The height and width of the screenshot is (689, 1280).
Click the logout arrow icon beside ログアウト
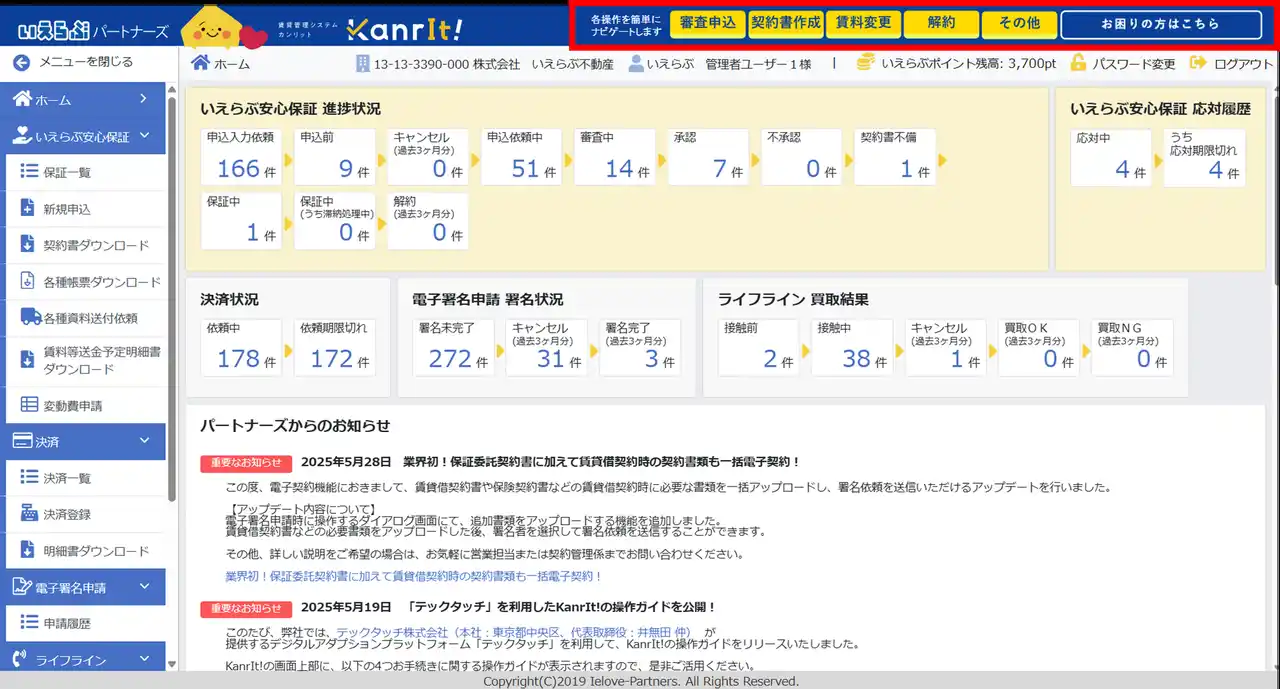pyautogui.click(x=1198, y=63)
